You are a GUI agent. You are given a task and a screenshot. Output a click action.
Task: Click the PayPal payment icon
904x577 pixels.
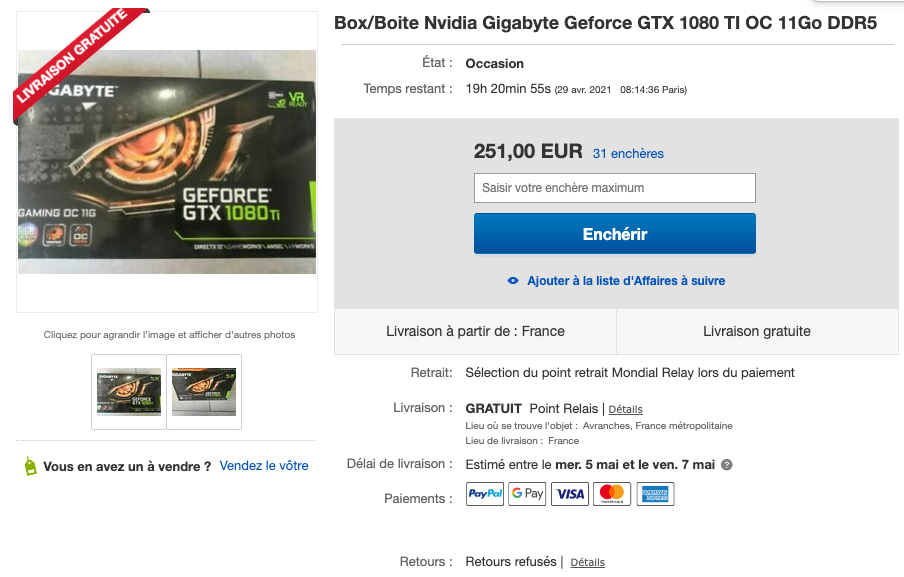coord(485,494)
